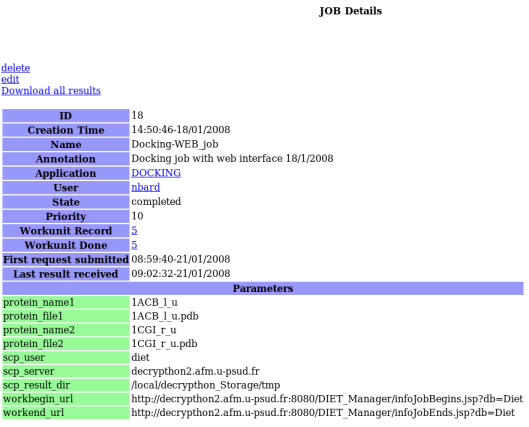Image resolution: width=529 pixels, height=427 pixels.
Task: Select the infoJobEnds.jsp URL
Action: [323, 412]
